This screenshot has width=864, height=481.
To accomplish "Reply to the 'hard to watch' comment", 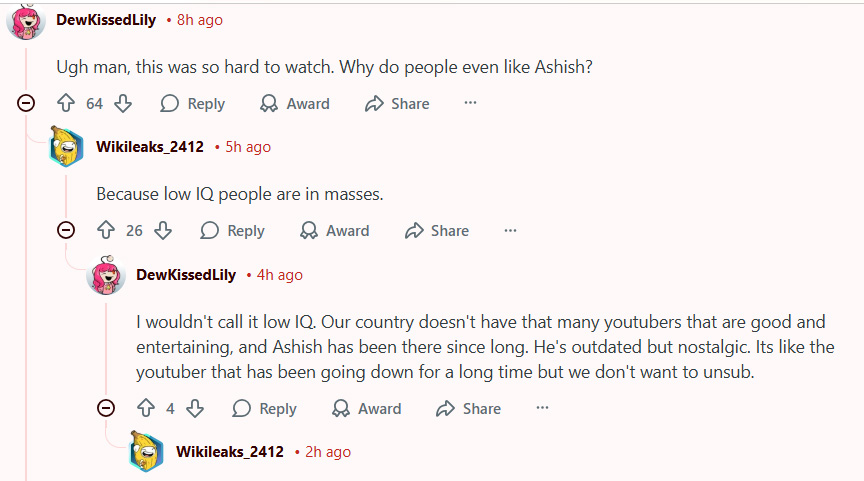I will (193, 103).
